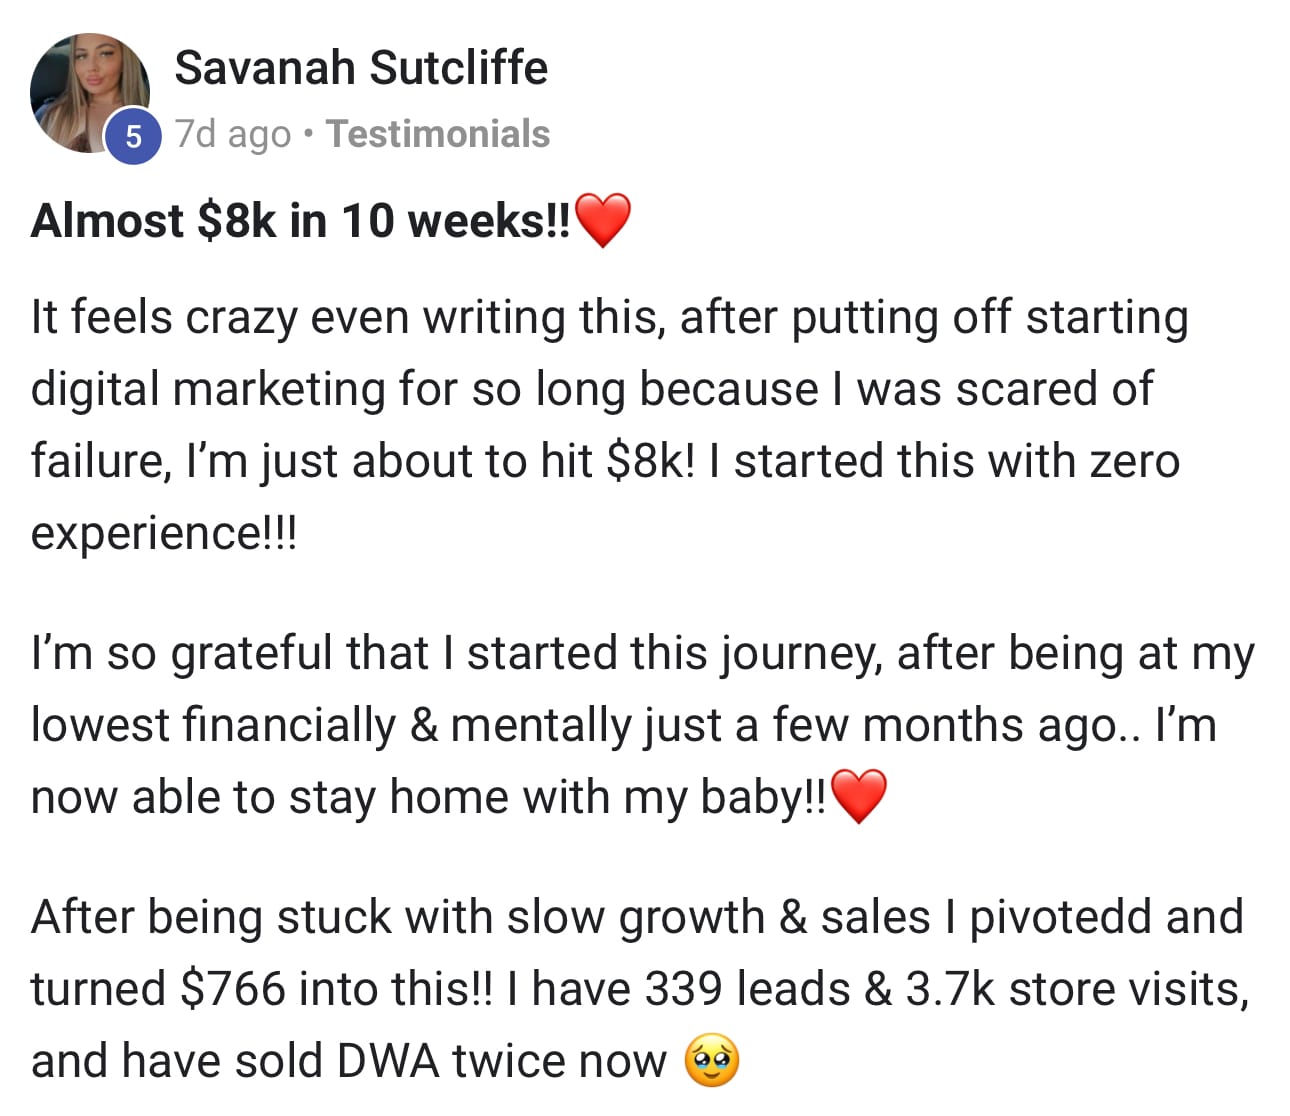
Task: Click the post title "Almost $8k in 10 weeks!!"
Action: coord(300,221)
